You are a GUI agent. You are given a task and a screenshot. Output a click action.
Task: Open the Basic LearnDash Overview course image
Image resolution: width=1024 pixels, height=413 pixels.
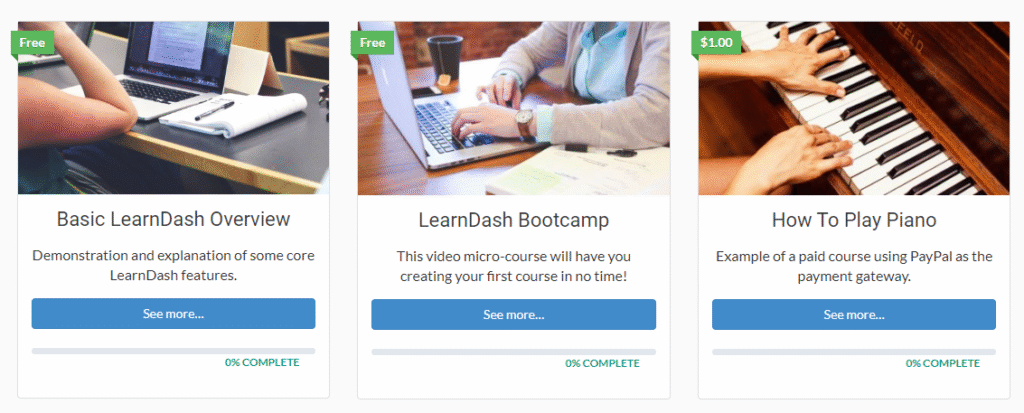(x=174, y=108)
